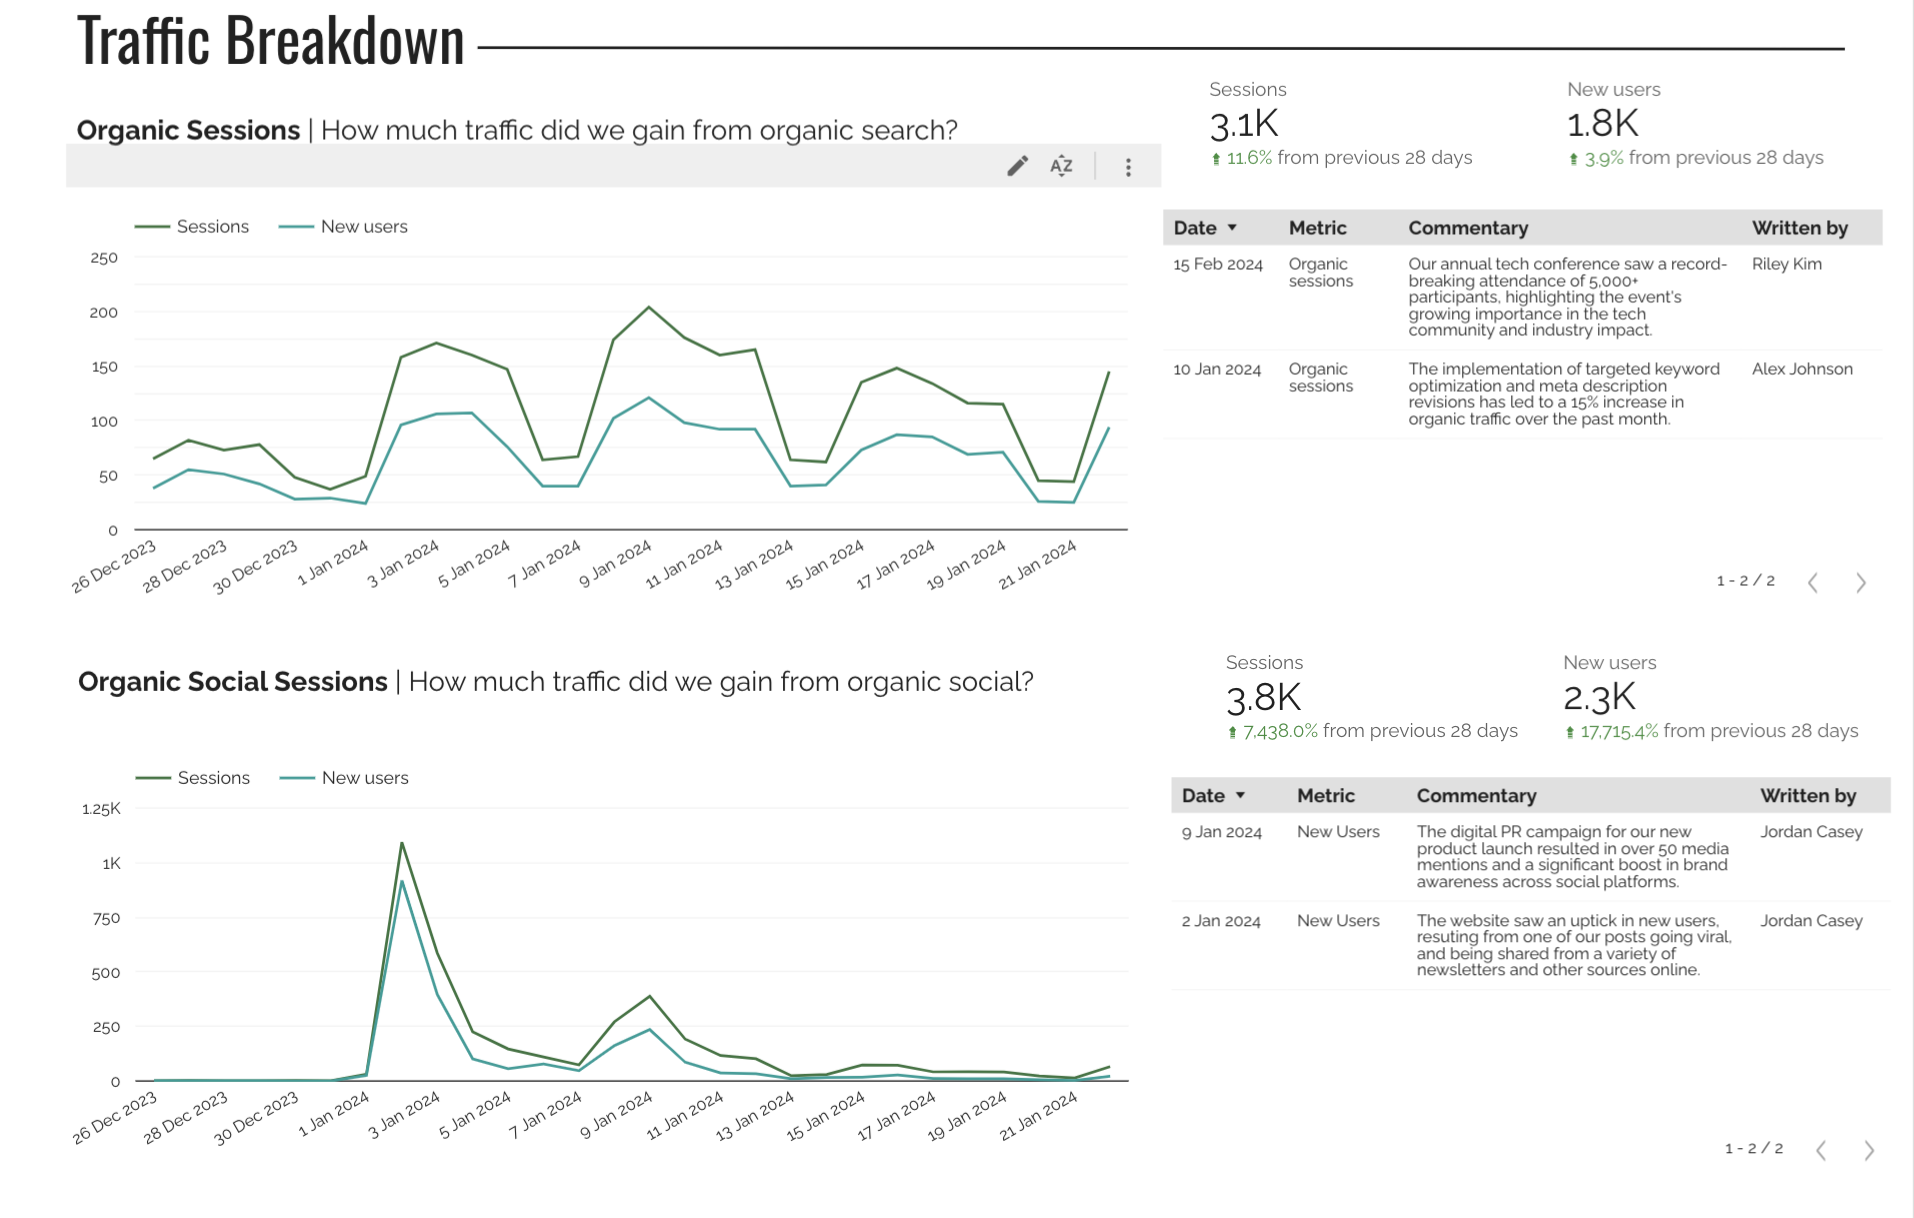Screen dimensions: 1914x1218
Task: Toggle New users legend in Organic Sessions chart
Action: (x=343, y=227)
